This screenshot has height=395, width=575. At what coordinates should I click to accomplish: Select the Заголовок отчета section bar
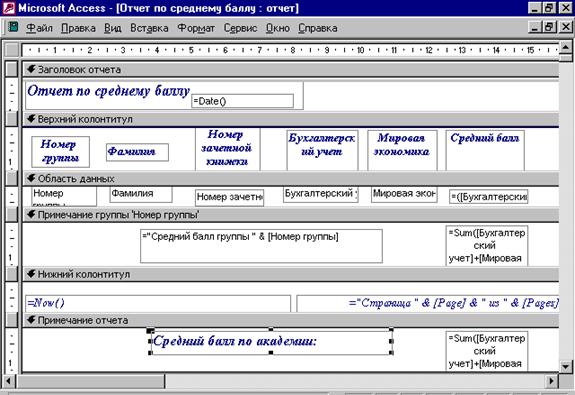point(290,69)
